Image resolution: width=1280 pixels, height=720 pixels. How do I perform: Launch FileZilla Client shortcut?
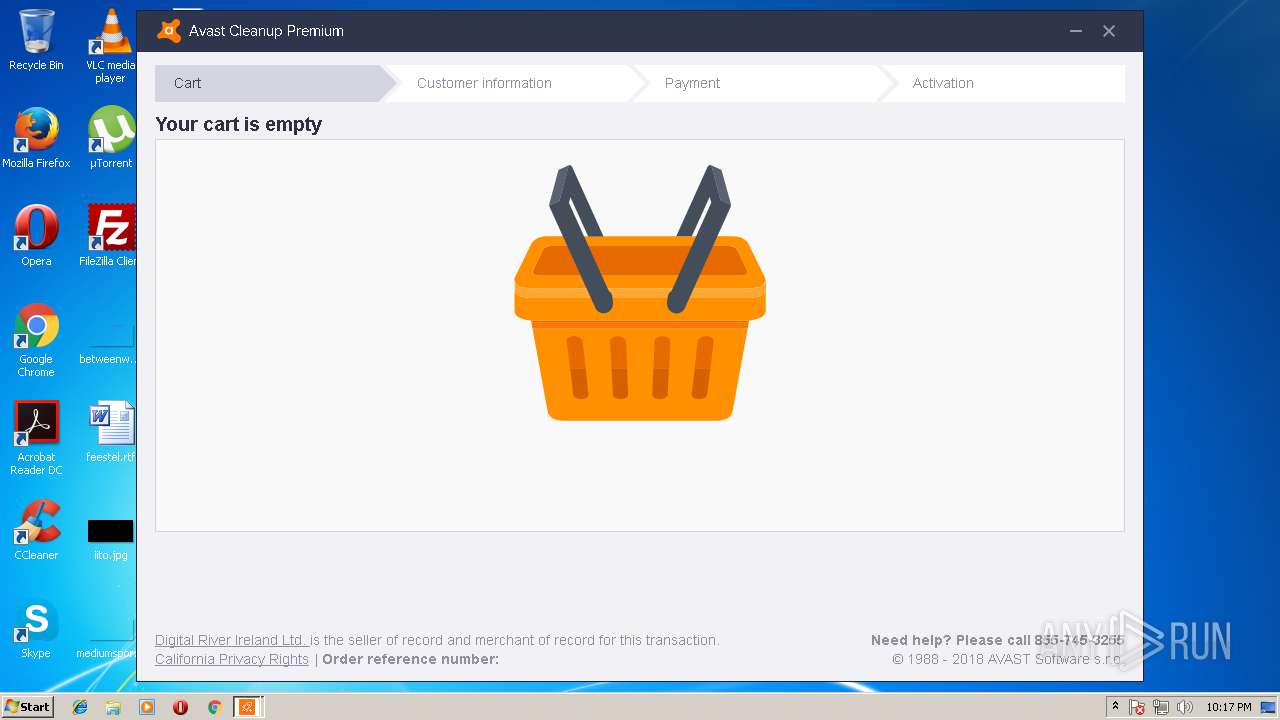tap(110, 236)
